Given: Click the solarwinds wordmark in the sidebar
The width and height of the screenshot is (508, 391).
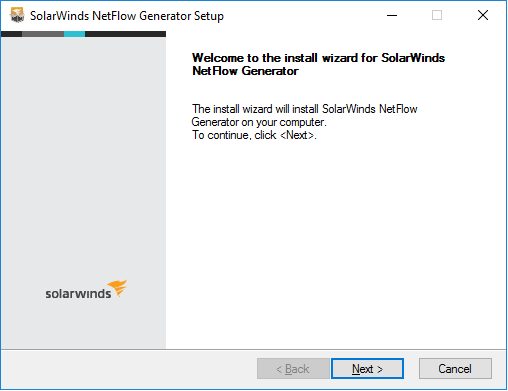Looking at the screenshot, I should tap(78, 294).
